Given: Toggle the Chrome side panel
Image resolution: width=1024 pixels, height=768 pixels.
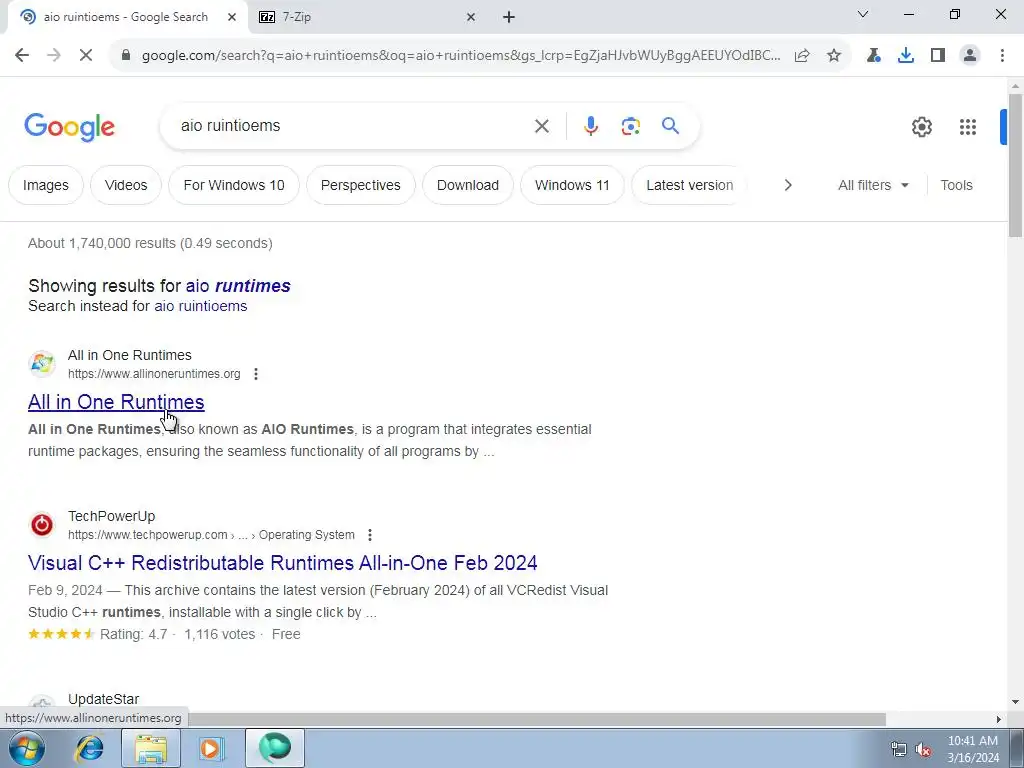Looking at the screenshot, I should (938, 56).
